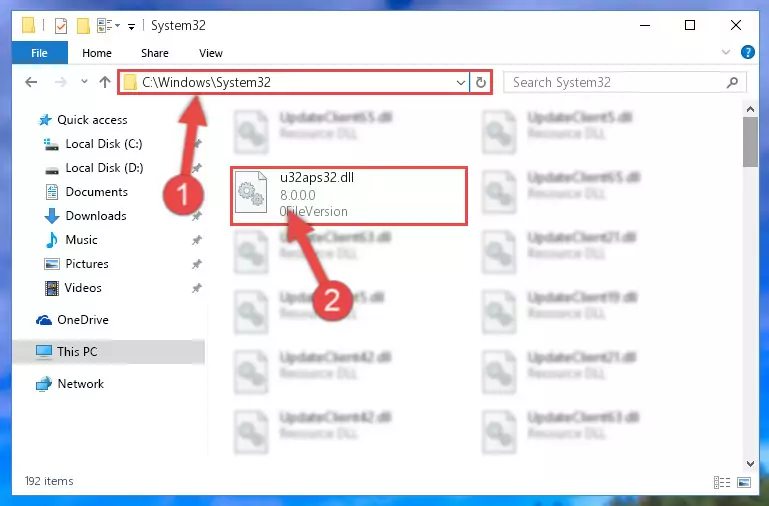The width and height of the screenshot is (769, 506).
Task: Click the pin icon beside Downloads
Action: click(x=197, y=216)
